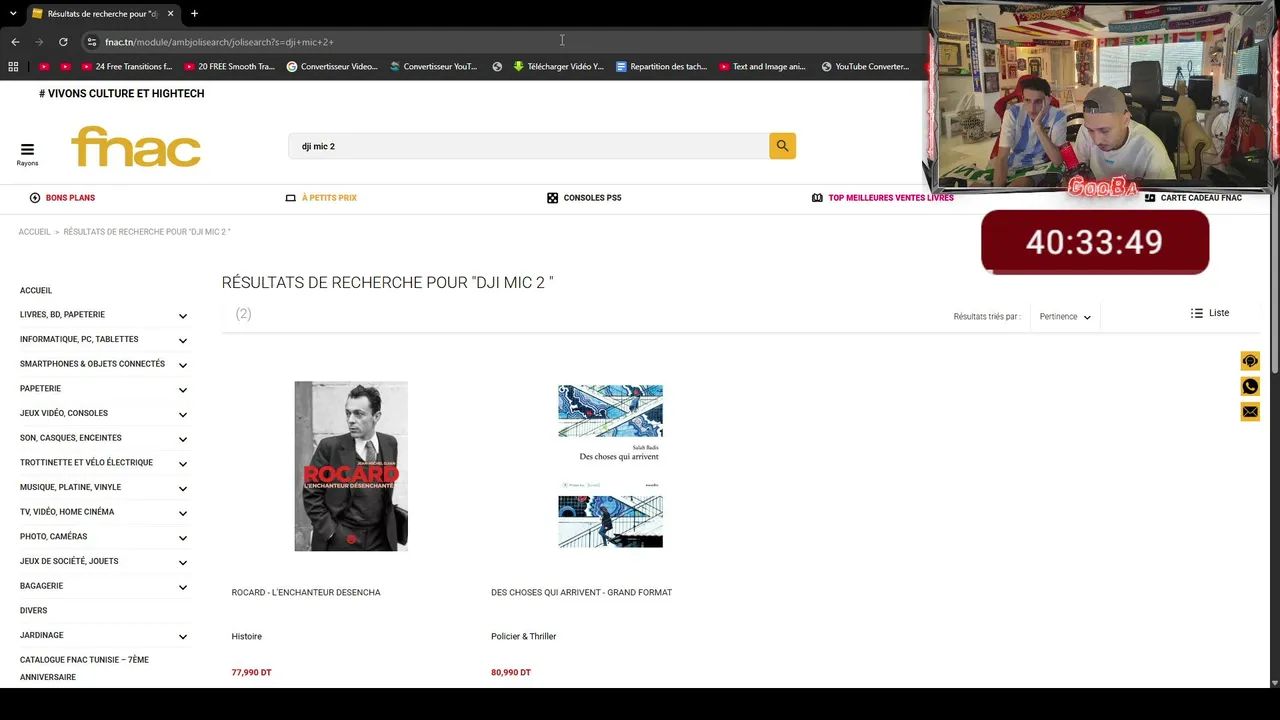This screenshot has height=720, width=1280.
Task: Expand the TV, Vidéo, Home Cinéma category
Action: tap(183, 513)
